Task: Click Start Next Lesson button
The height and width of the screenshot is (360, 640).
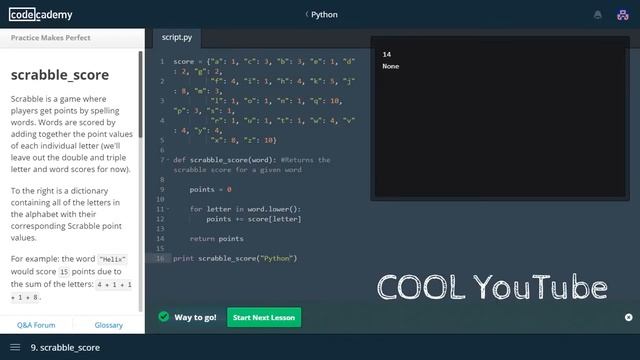Action: pyautogui.click(x=264, y=317)
